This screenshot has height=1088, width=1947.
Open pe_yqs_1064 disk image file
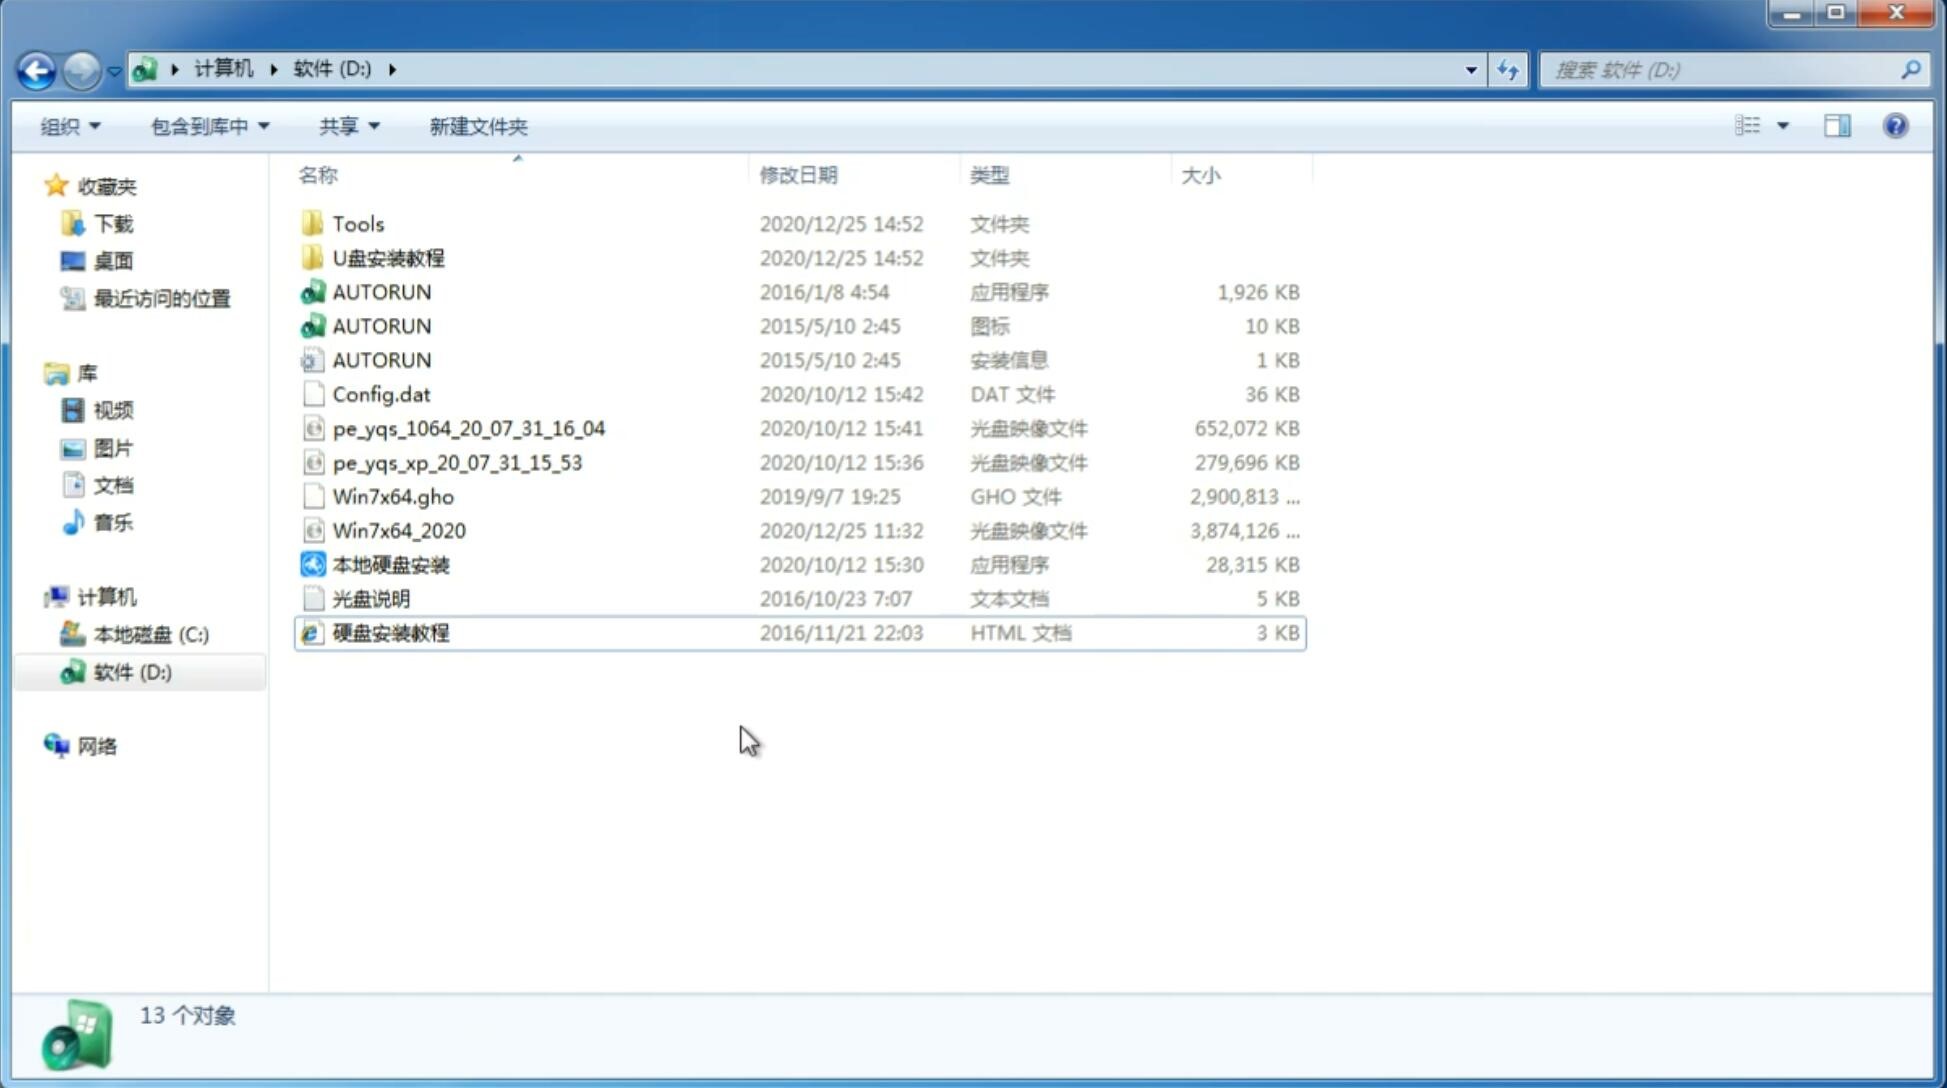point(468,428)
